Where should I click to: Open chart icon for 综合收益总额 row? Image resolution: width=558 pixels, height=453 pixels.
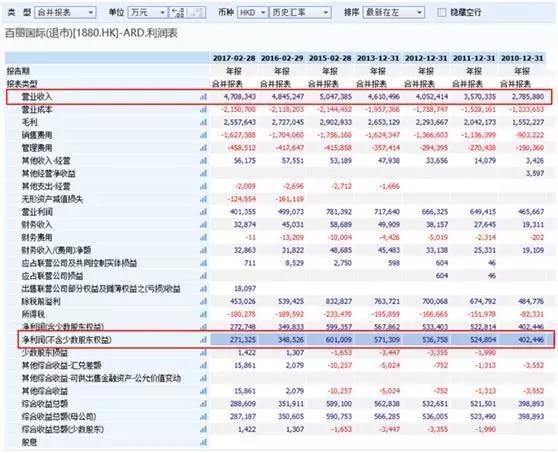203,404
